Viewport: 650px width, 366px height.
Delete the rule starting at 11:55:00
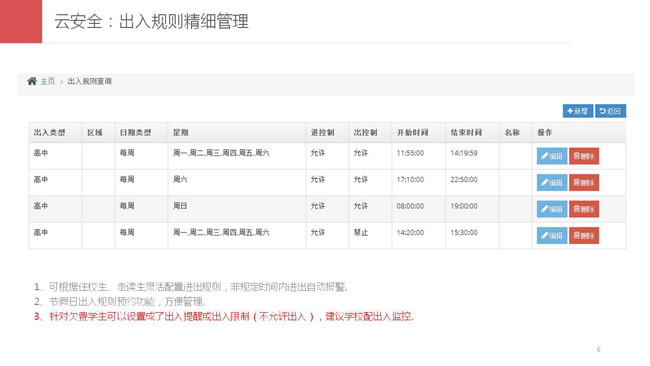click(x=584, y=156)
